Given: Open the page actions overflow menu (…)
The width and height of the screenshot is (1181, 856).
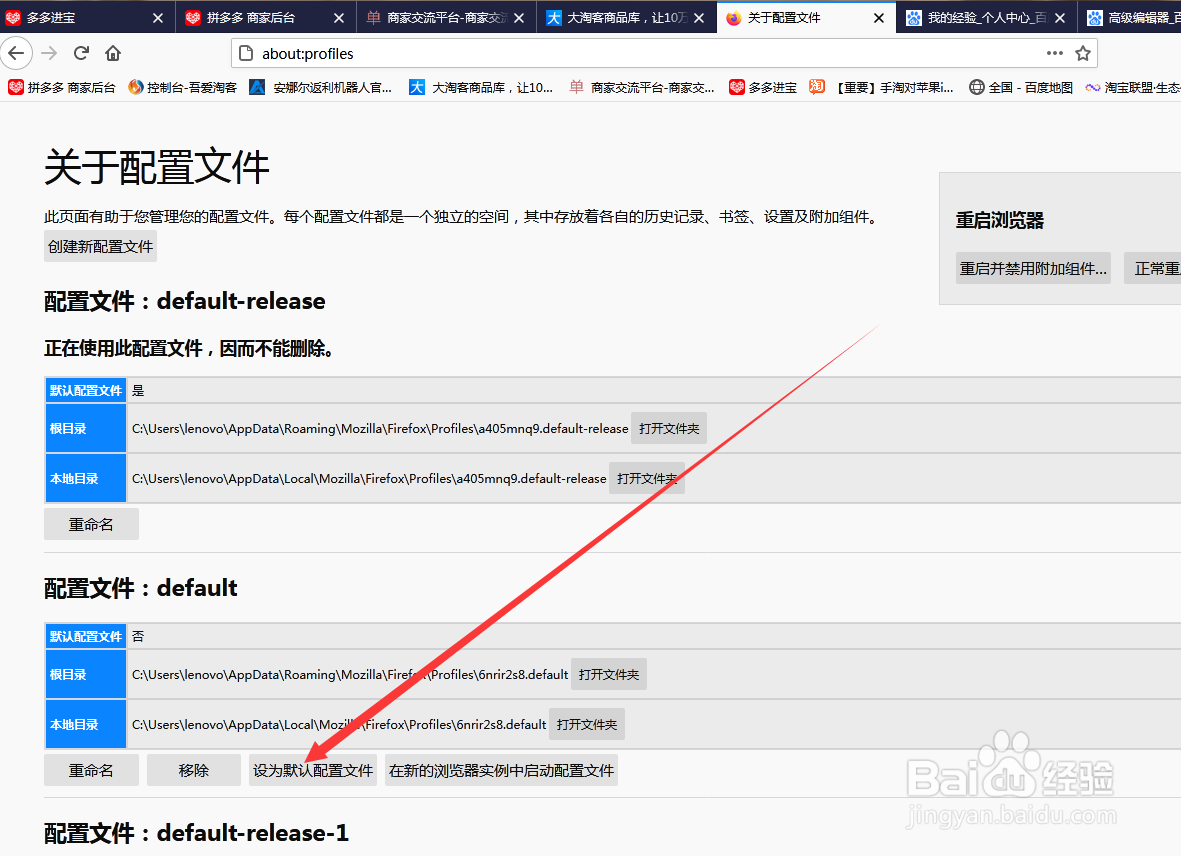Looking at the screenshot, I should pyautogui.click(x=1054, y=53).
